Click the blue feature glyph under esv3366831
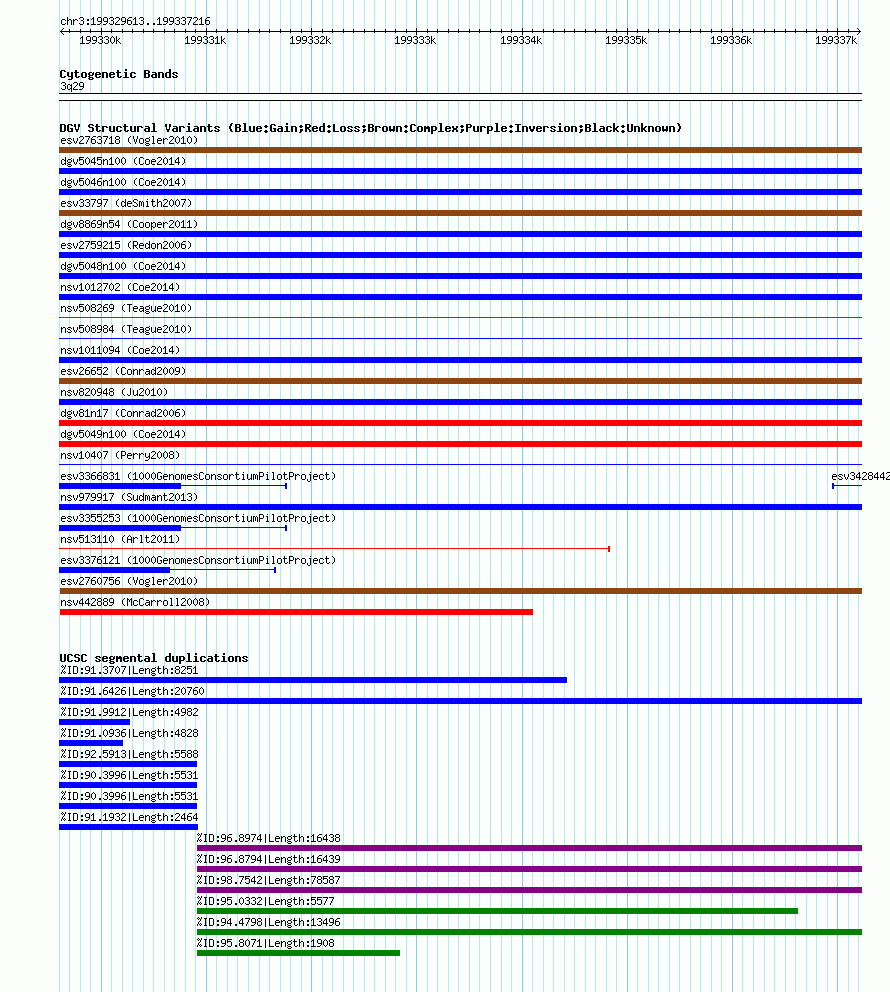Image resolution: width=890 pixels, height=992 pixels. coord(173,486)
